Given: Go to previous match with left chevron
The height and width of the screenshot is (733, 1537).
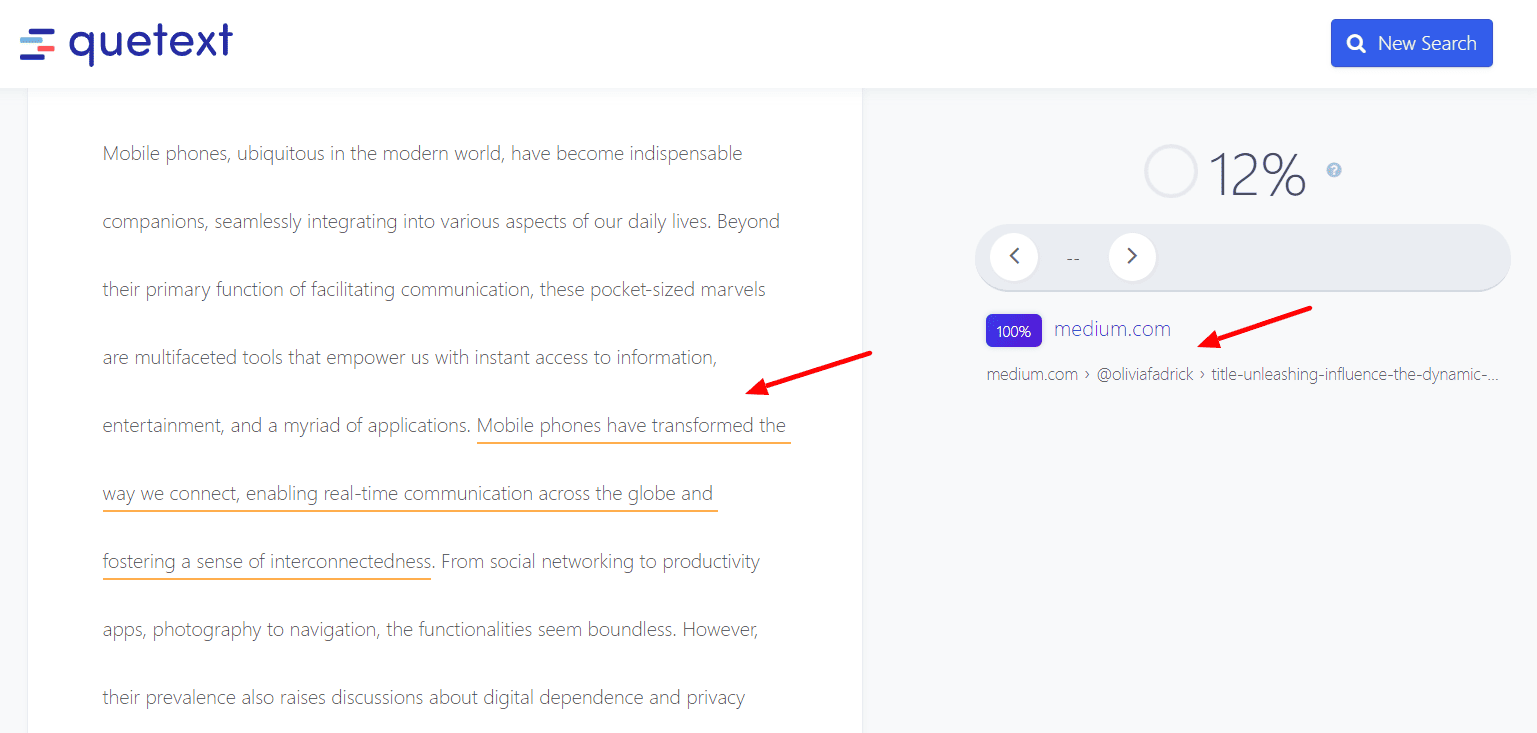Looking at the screenshot, I should tap(1014, 257).
